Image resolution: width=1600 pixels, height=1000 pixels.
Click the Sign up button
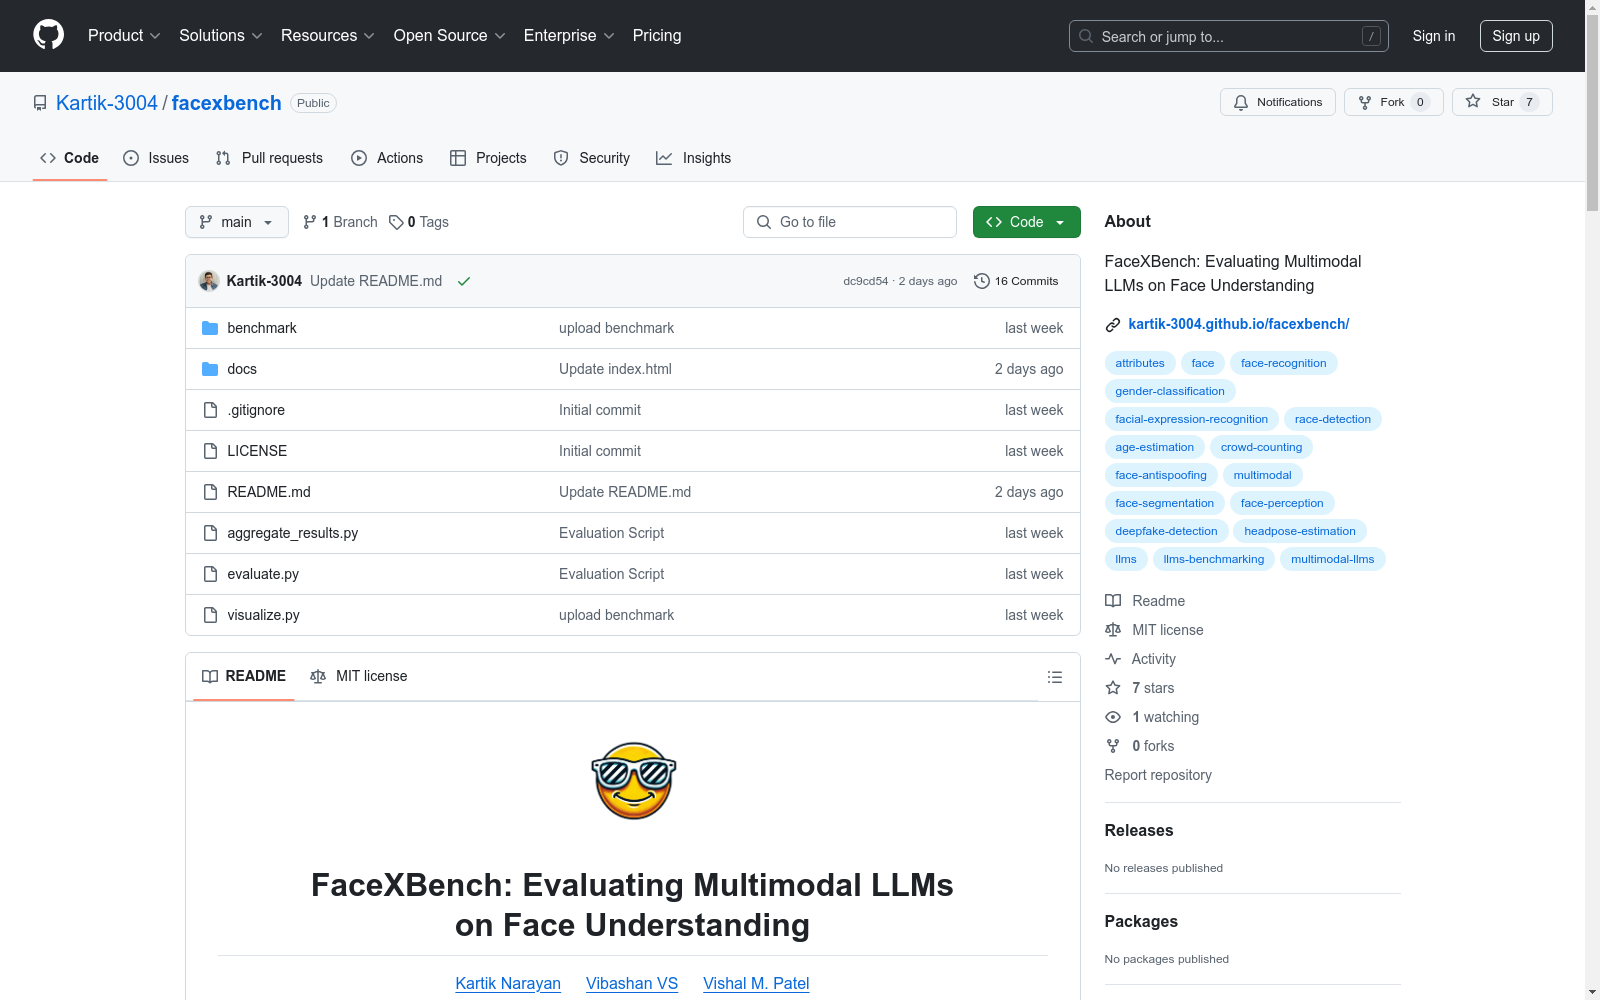pos(1516,36)
